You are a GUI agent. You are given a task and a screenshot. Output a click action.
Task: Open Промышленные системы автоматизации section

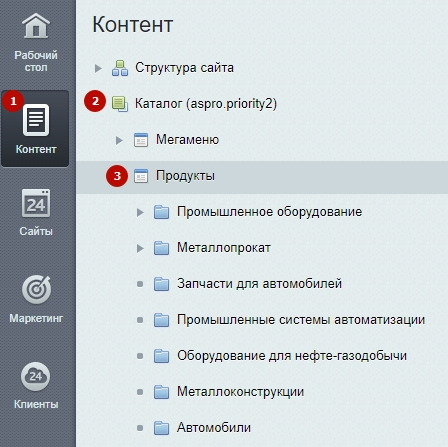301,320
